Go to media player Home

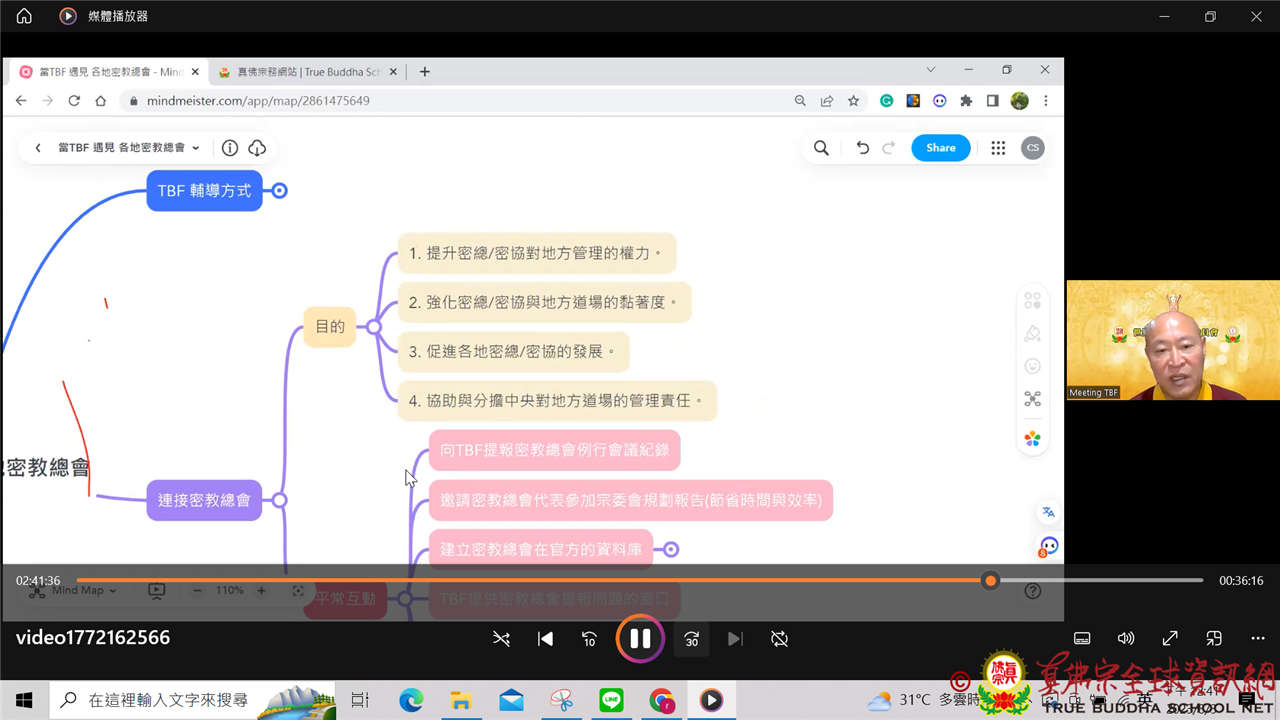coord(24,16)
